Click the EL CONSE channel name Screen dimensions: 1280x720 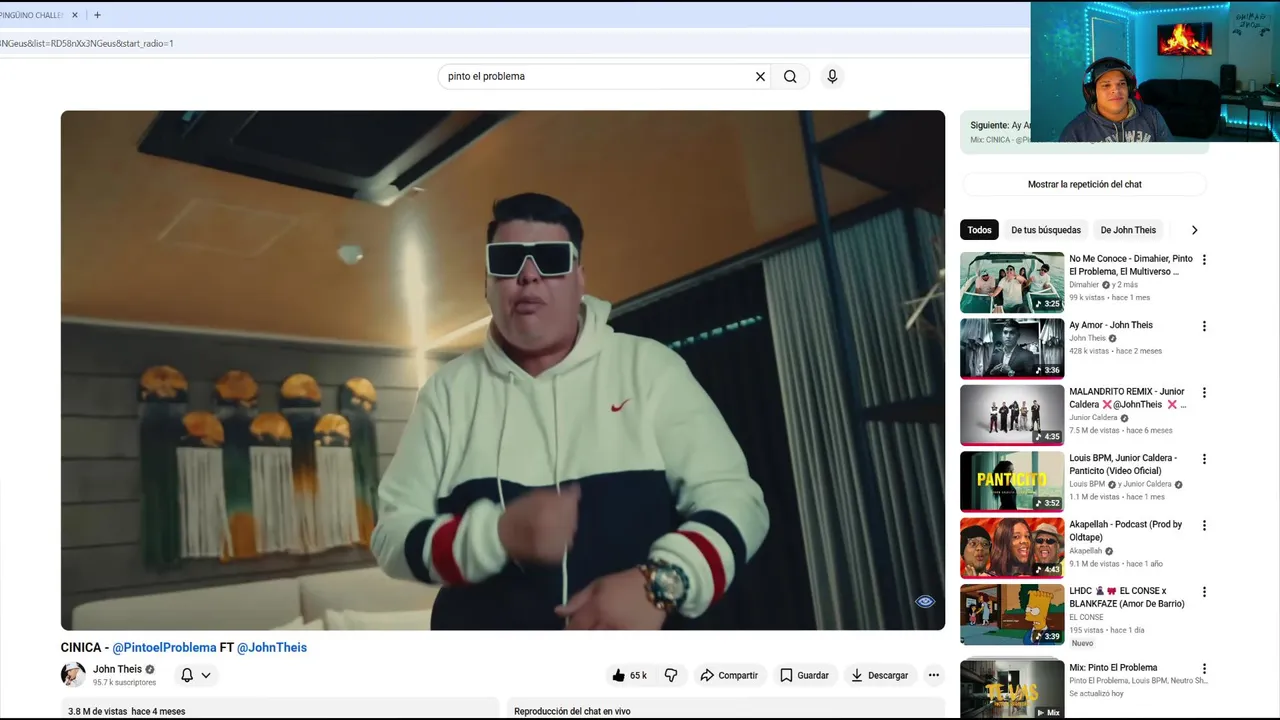(1085, 617)
